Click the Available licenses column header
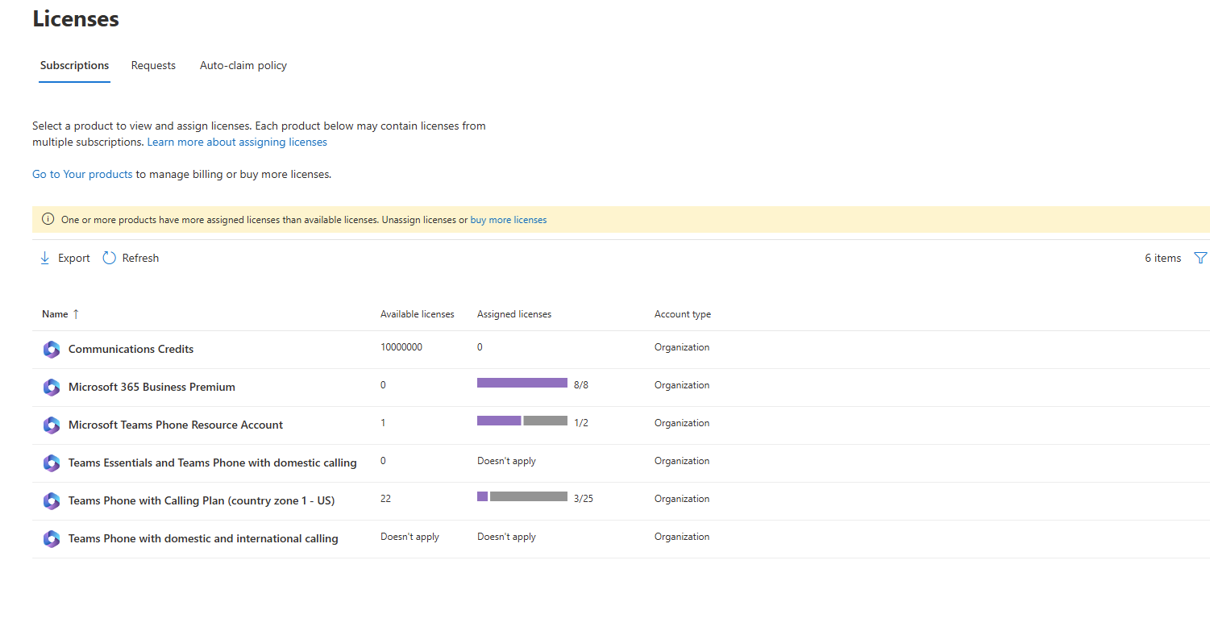 [417, 314]
